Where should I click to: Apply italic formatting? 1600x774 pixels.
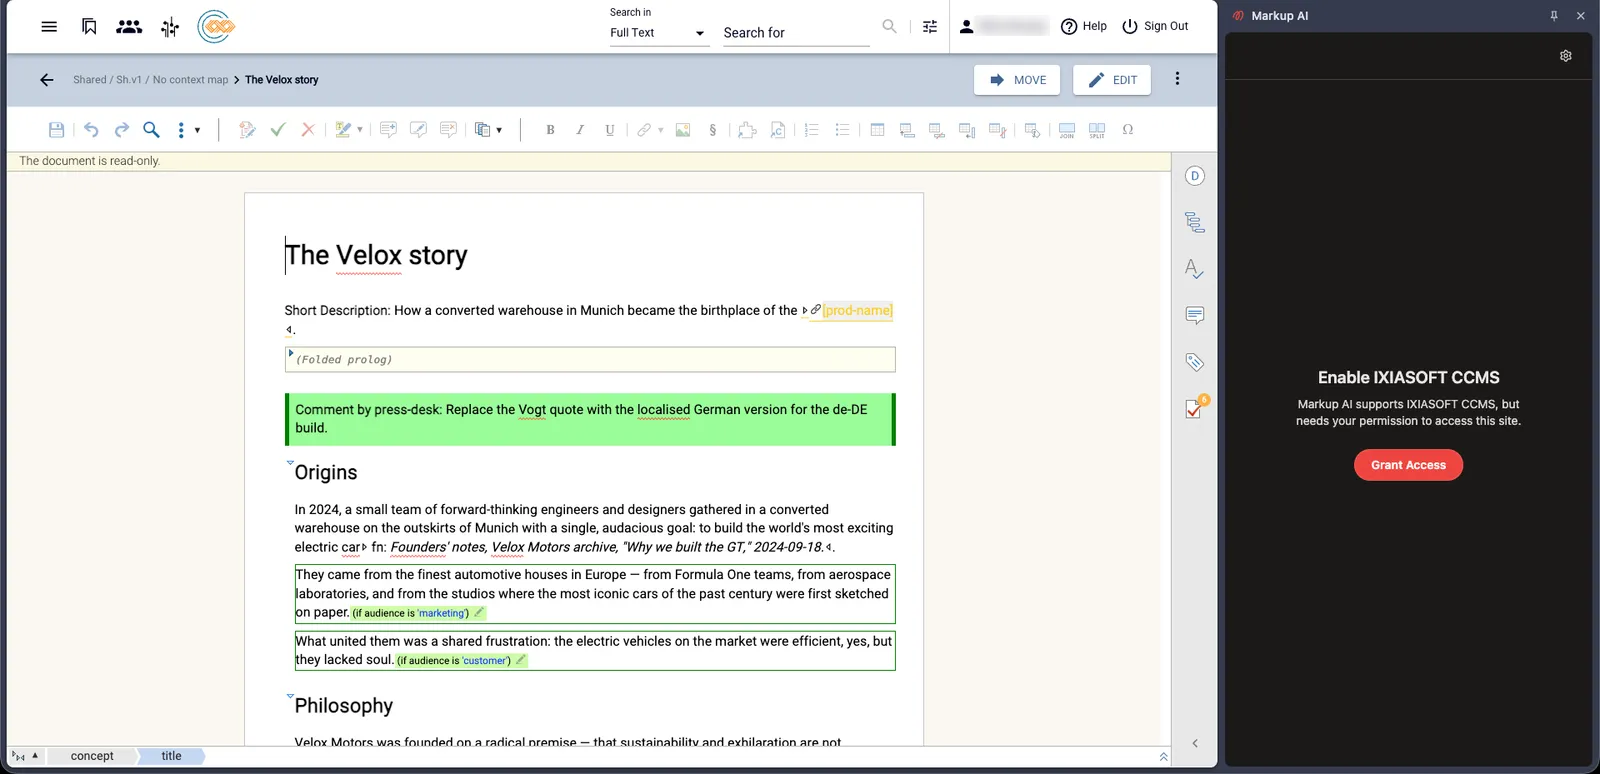[x=580, y=130]
